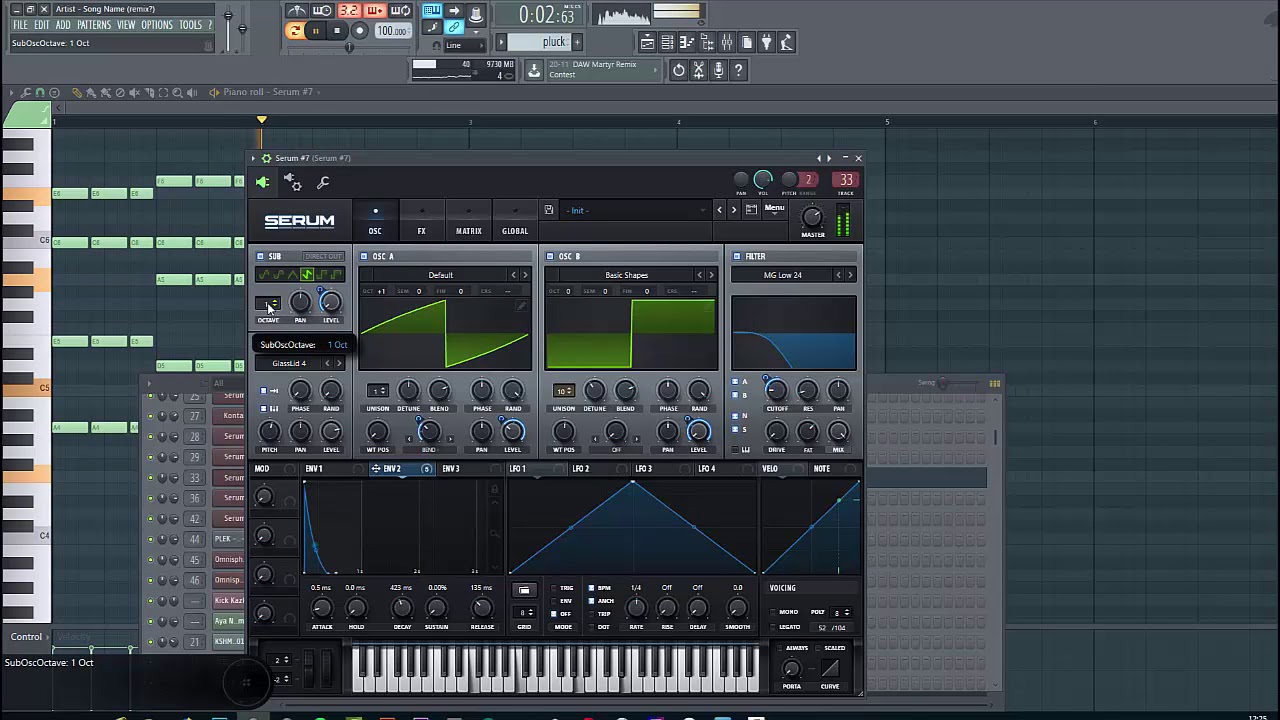Screen dimensions: 1280x720
Task: Open the piano roll toolbar icon
Action: (687, 42)
